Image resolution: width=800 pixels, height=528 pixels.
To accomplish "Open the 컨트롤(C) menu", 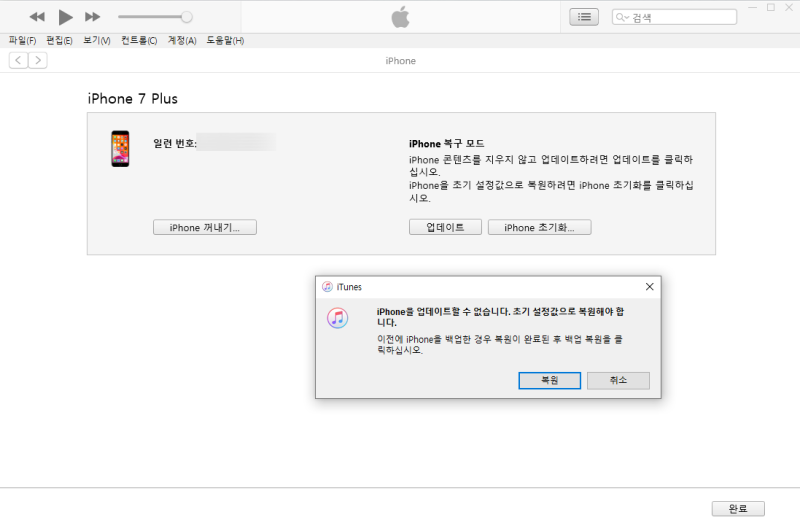I will click(139, 40).
